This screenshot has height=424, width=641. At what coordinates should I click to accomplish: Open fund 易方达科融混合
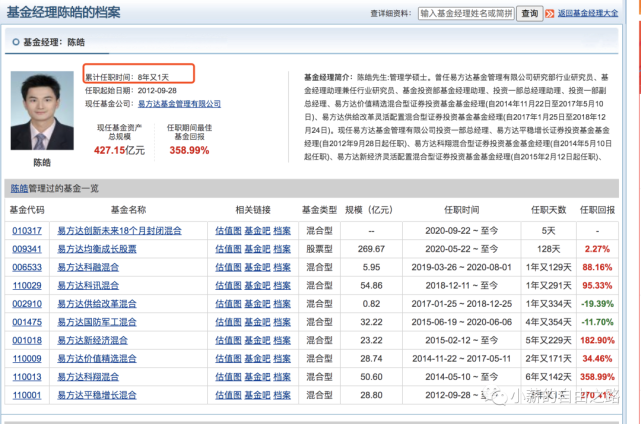pyautogui.click(x=88, y=267)
